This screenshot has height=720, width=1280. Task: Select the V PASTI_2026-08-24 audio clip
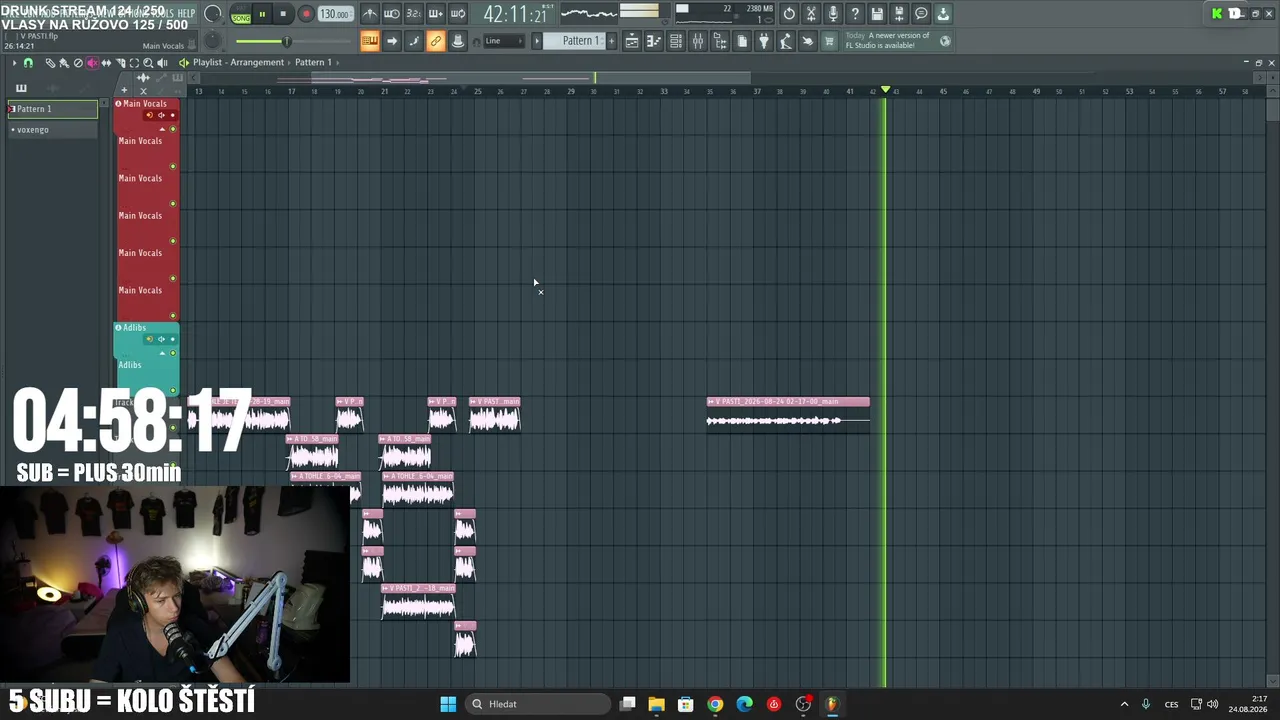click(788, 415)
